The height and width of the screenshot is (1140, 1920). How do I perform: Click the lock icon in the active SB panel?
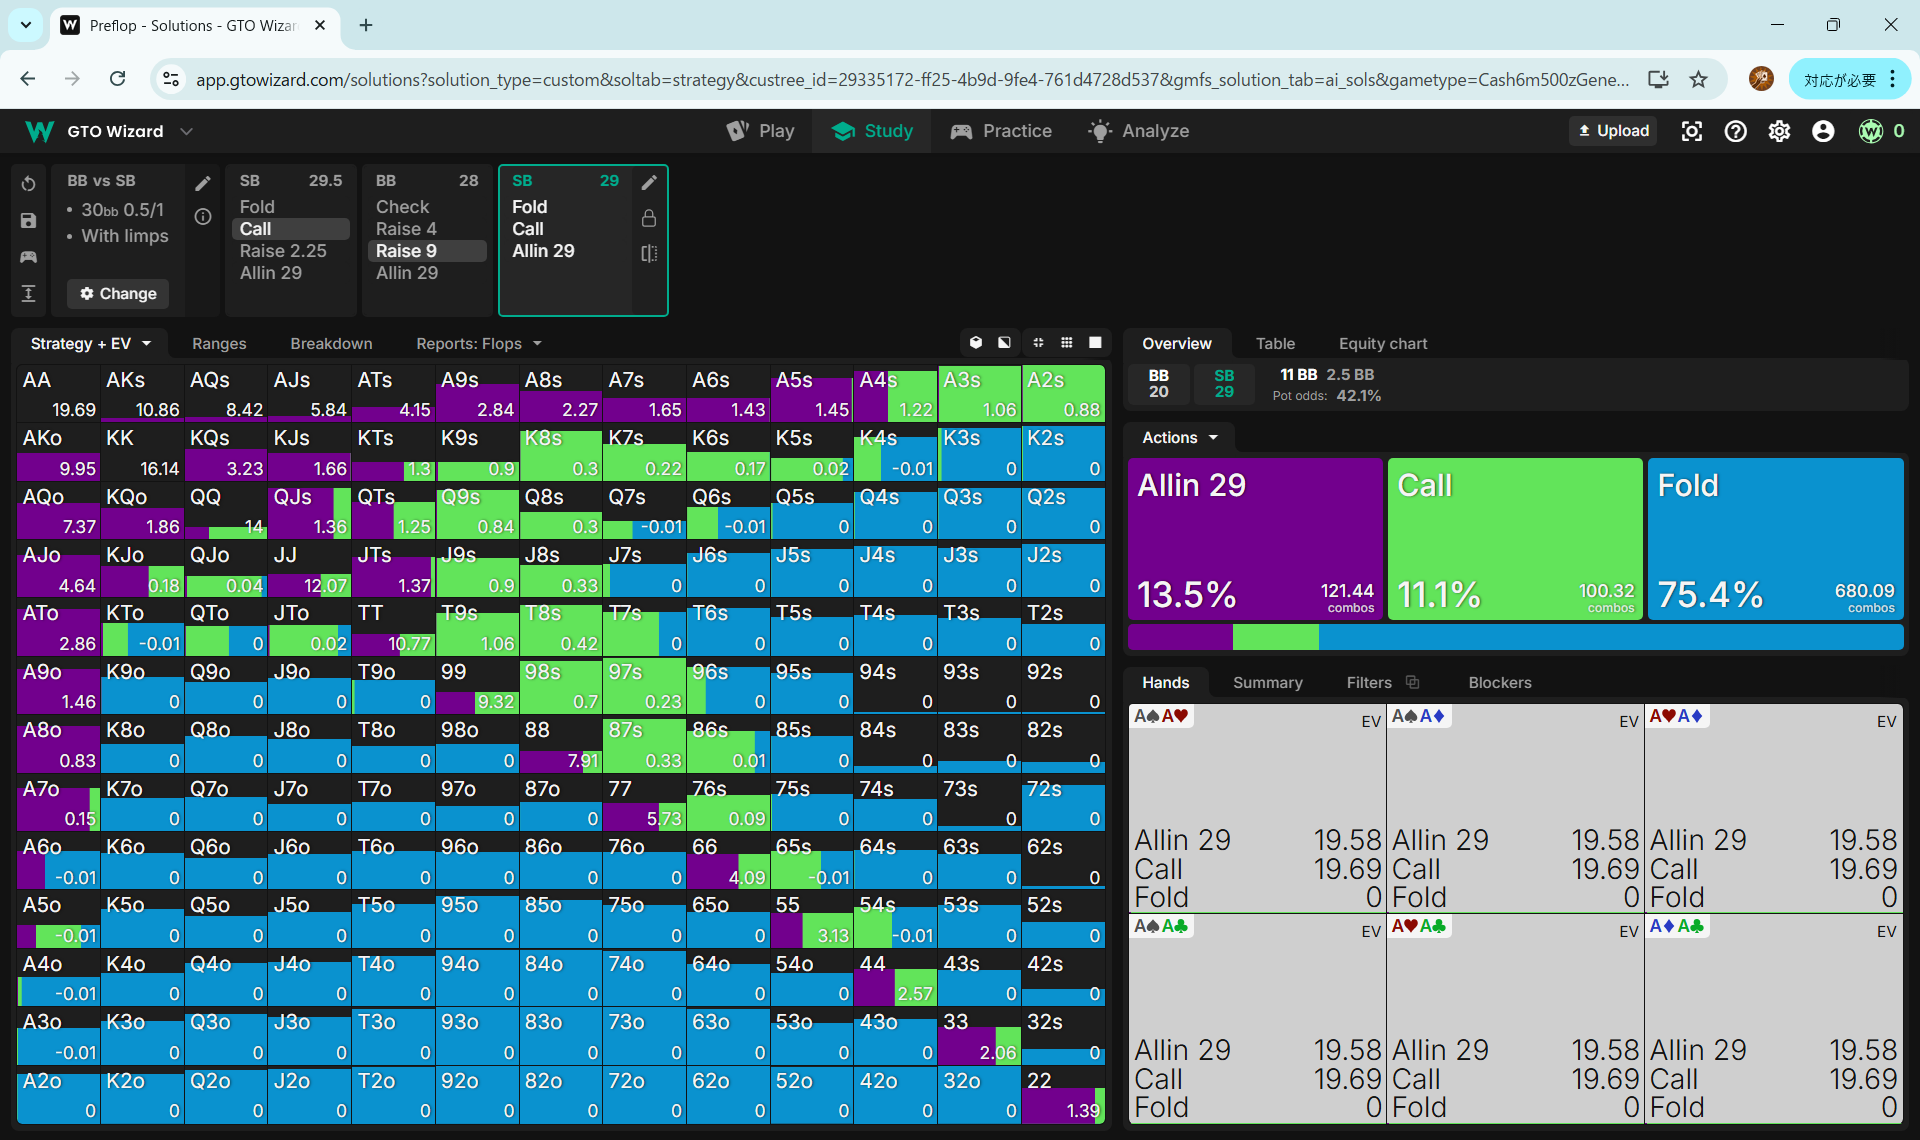tap(649, 218)
